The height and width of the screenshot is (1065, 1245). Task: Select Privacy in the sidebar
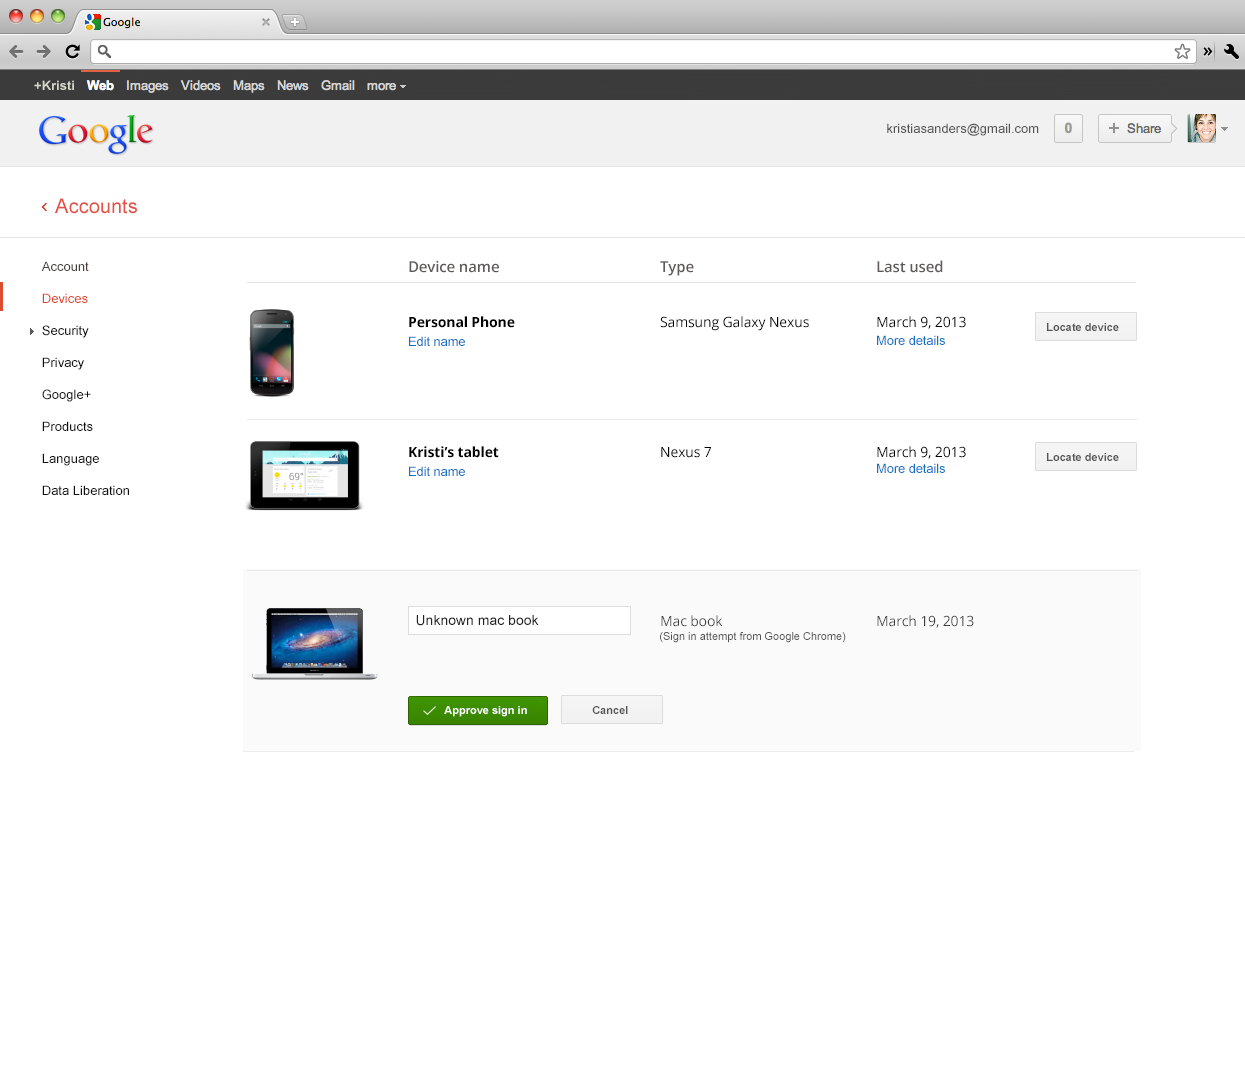pos(63,362)
